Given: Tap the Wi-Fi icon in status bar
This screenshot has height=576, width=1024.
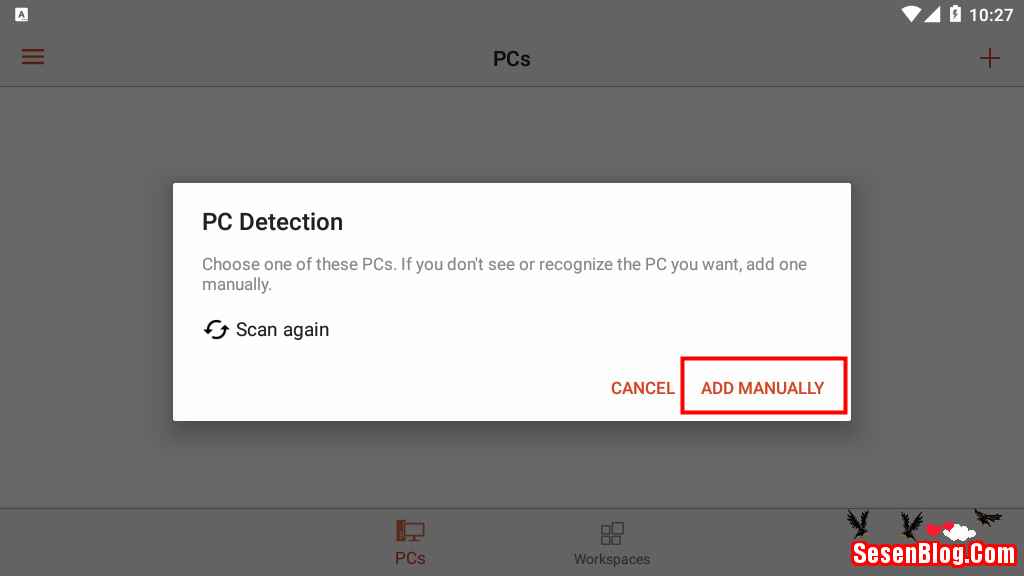Looking at the screenshot, I should (910, 14).
